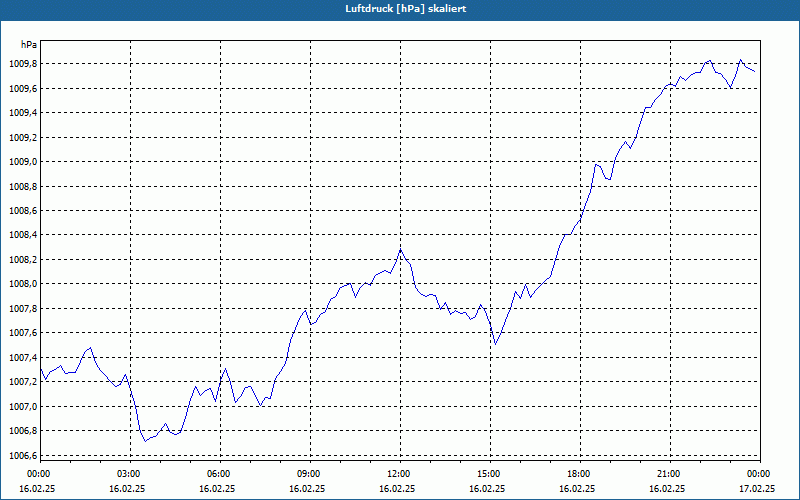Pick the y-axis tick "1007,6"

[x=23, y=333]
